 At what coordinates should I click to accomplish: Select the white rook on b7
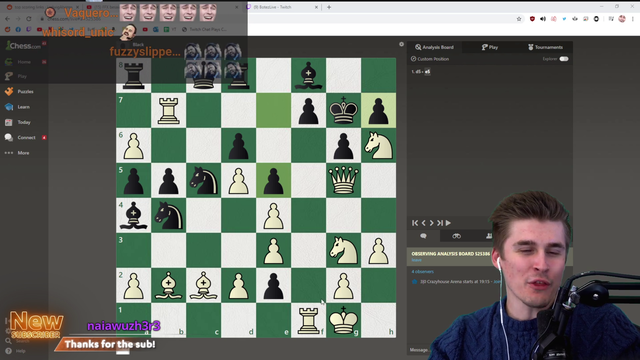coord(169,110)
